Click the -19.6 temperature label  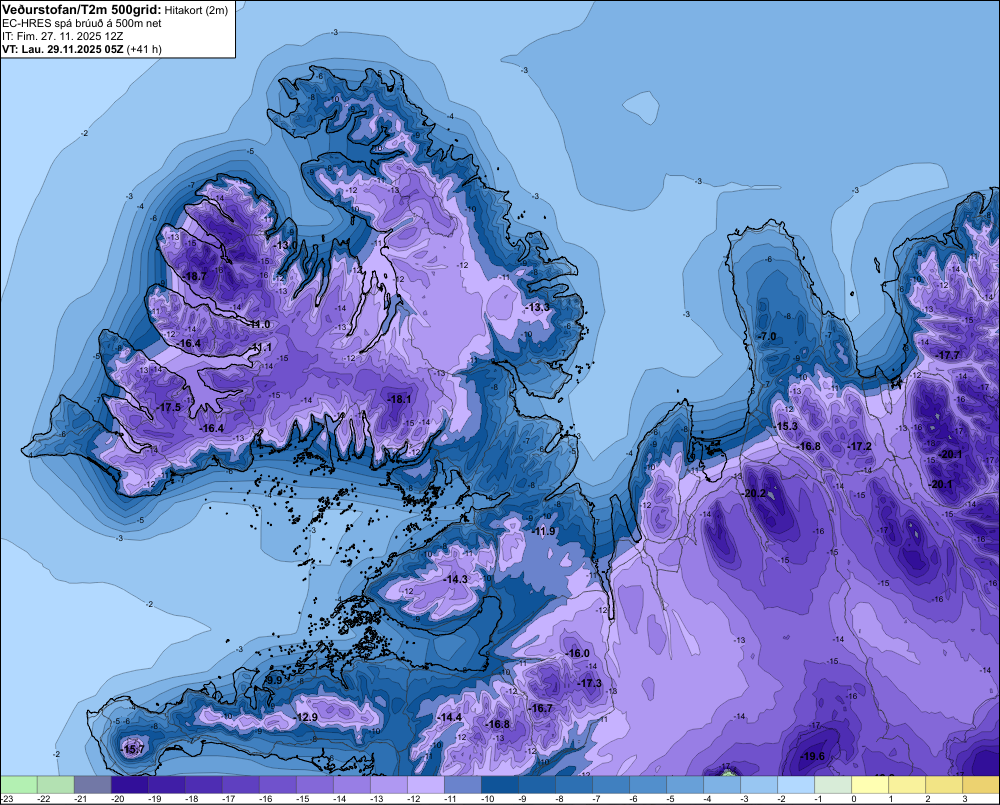(x=812, y=756)
